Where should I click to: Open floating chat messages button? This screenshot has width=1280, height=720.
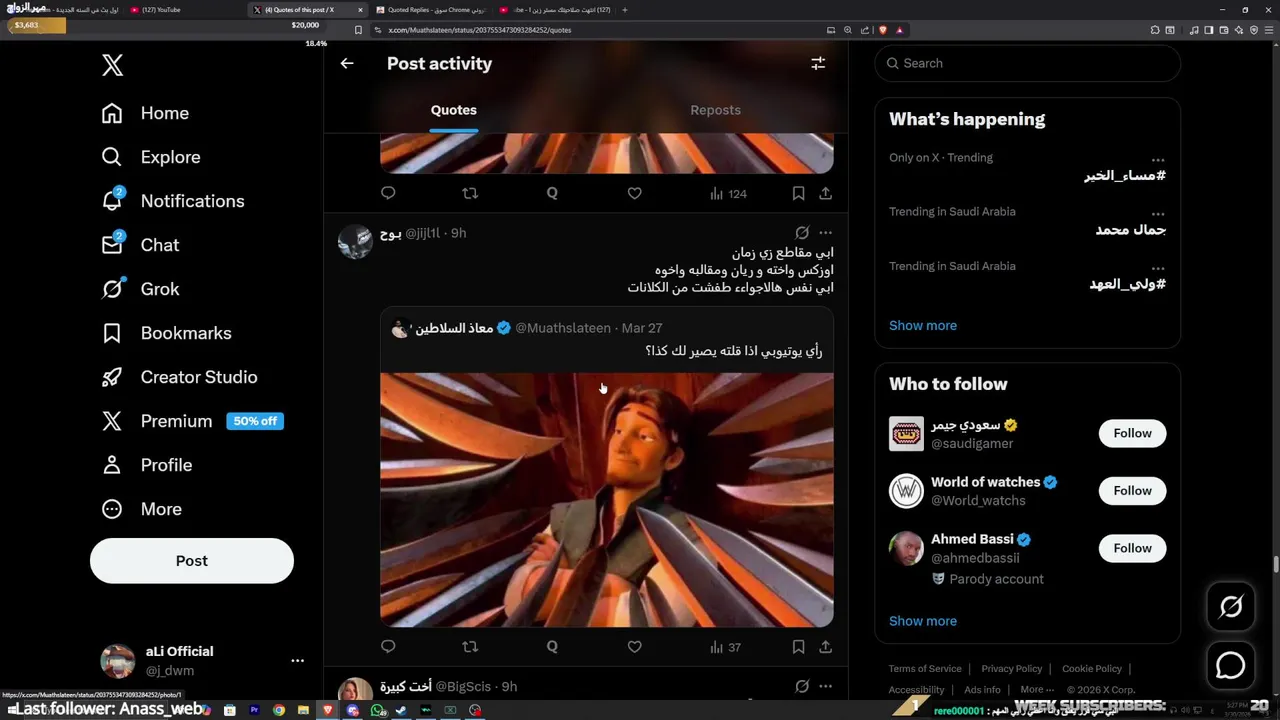[1231, 665]
